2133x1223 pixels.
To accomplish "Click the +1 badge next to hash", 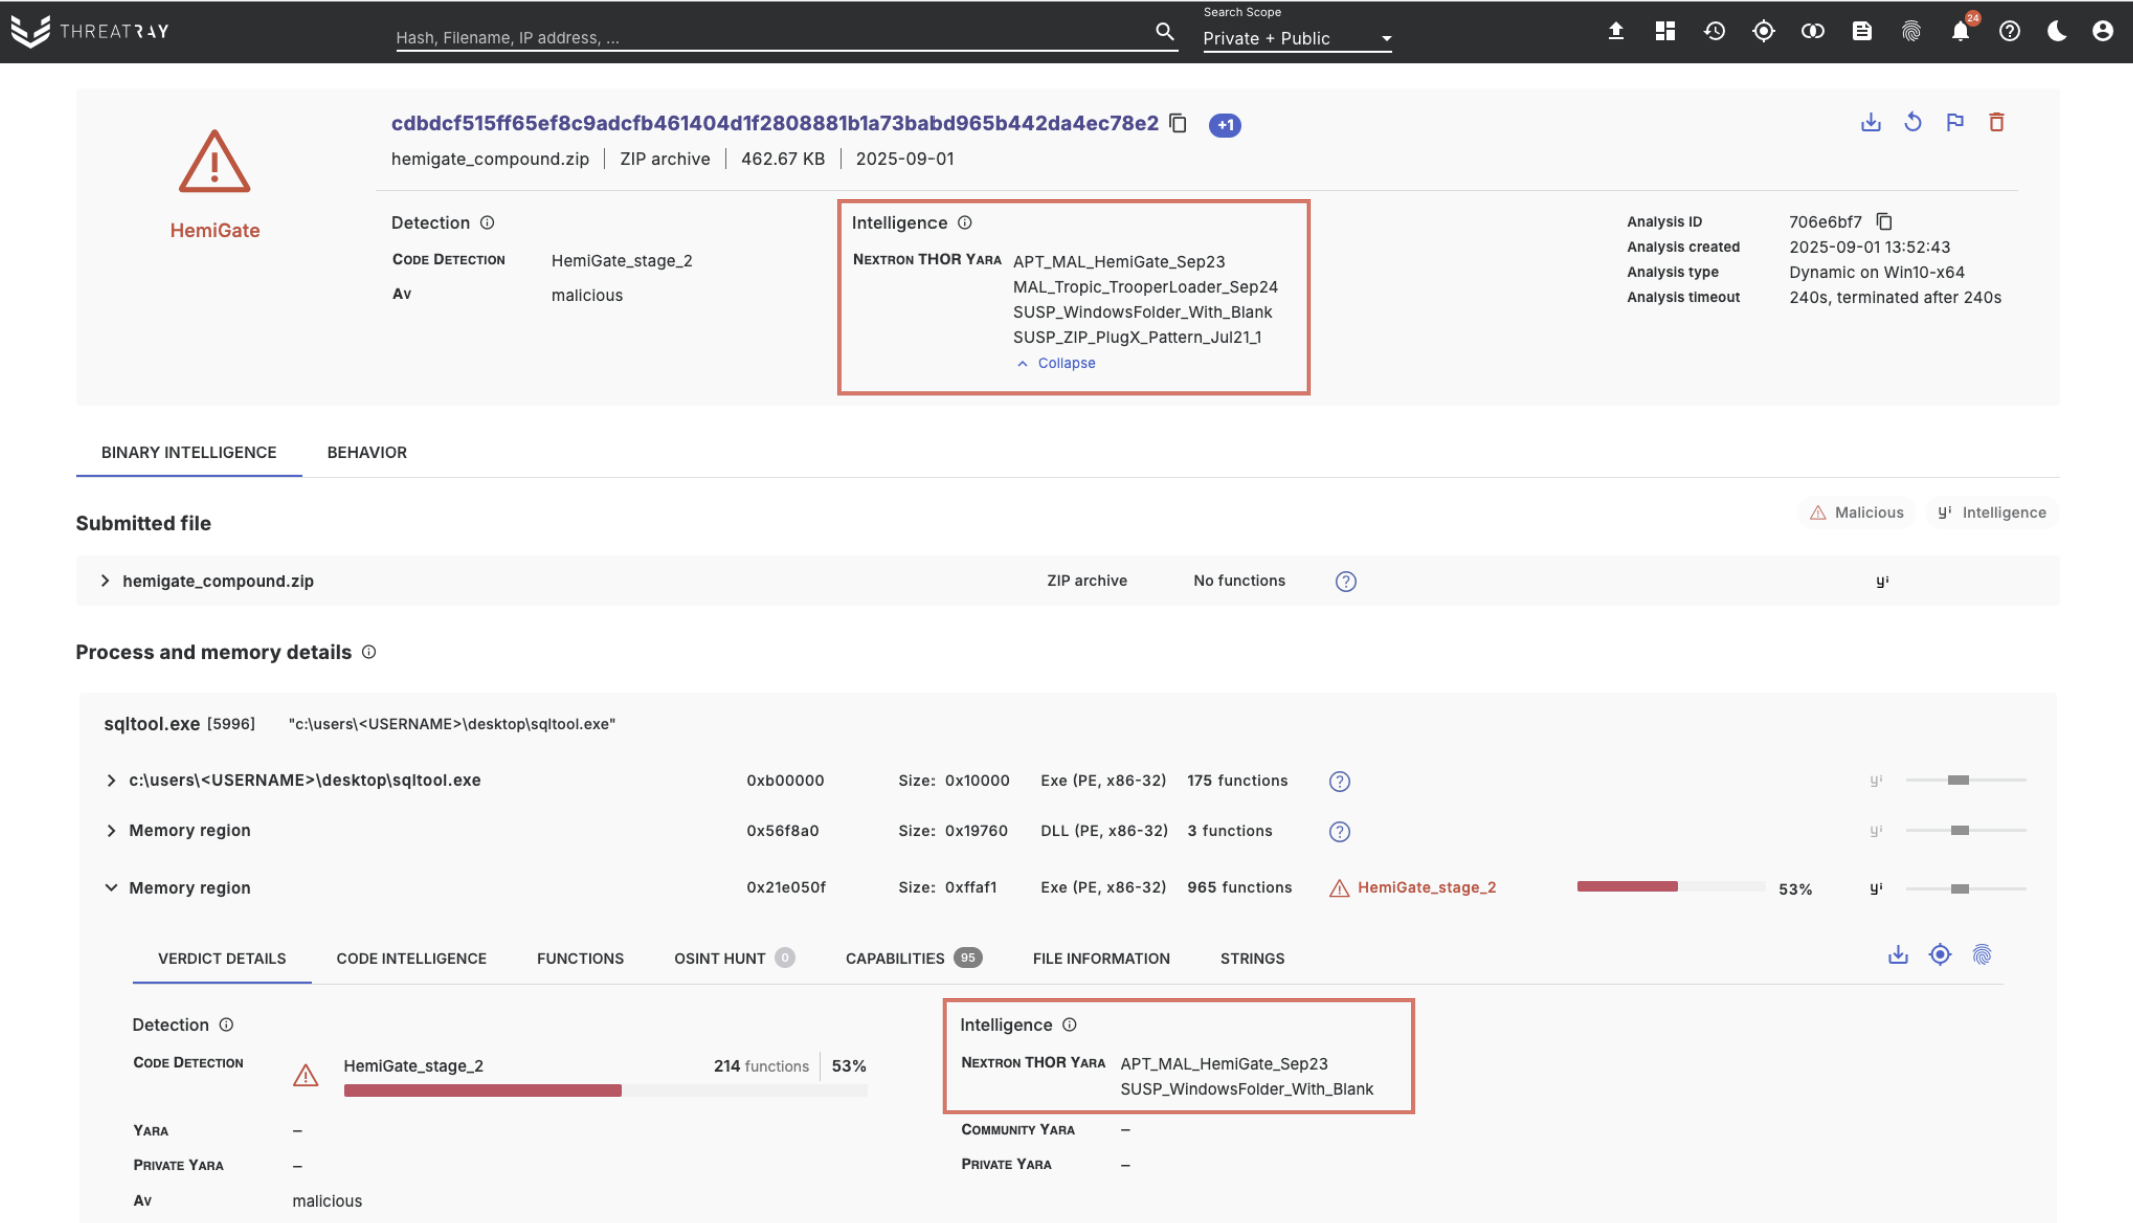I will [x=1225, y=125].
